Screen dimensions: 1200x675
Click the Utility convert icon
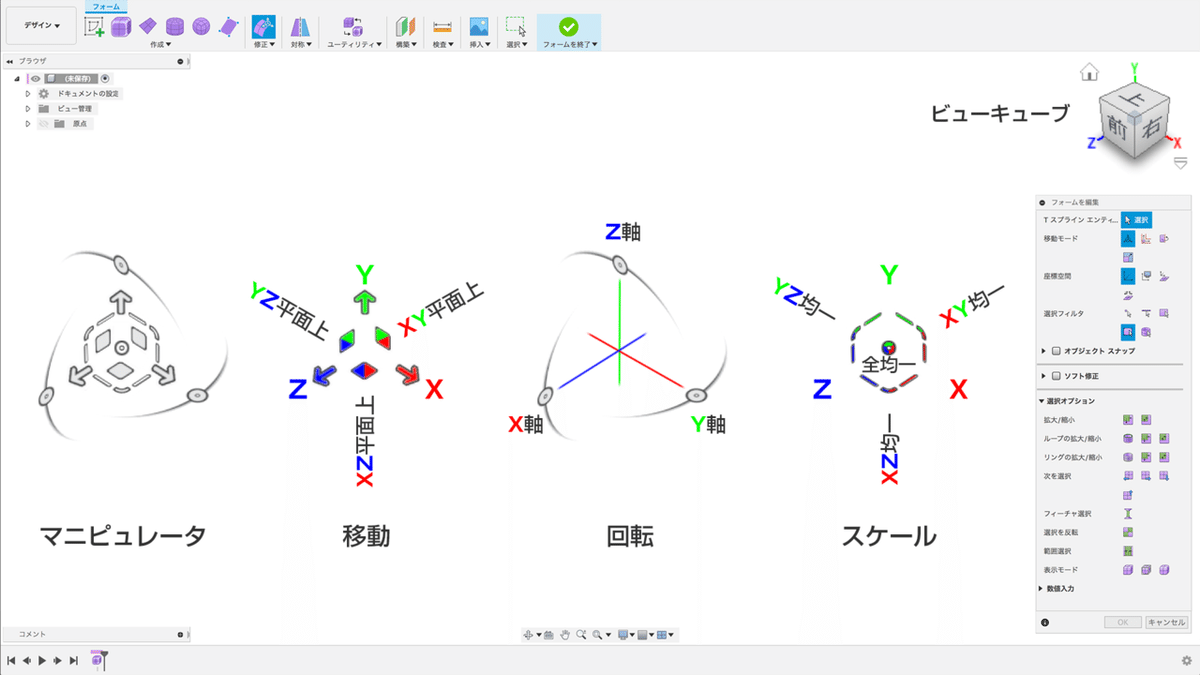[353, 27]
